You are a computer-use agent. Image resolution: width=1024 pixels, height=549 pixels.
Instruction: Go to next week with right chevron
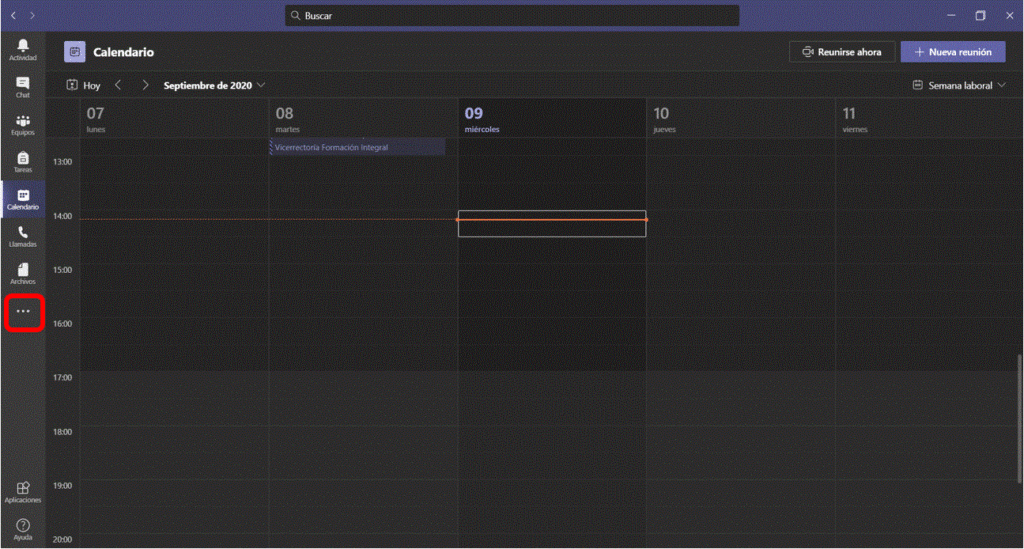pos(145,86)
